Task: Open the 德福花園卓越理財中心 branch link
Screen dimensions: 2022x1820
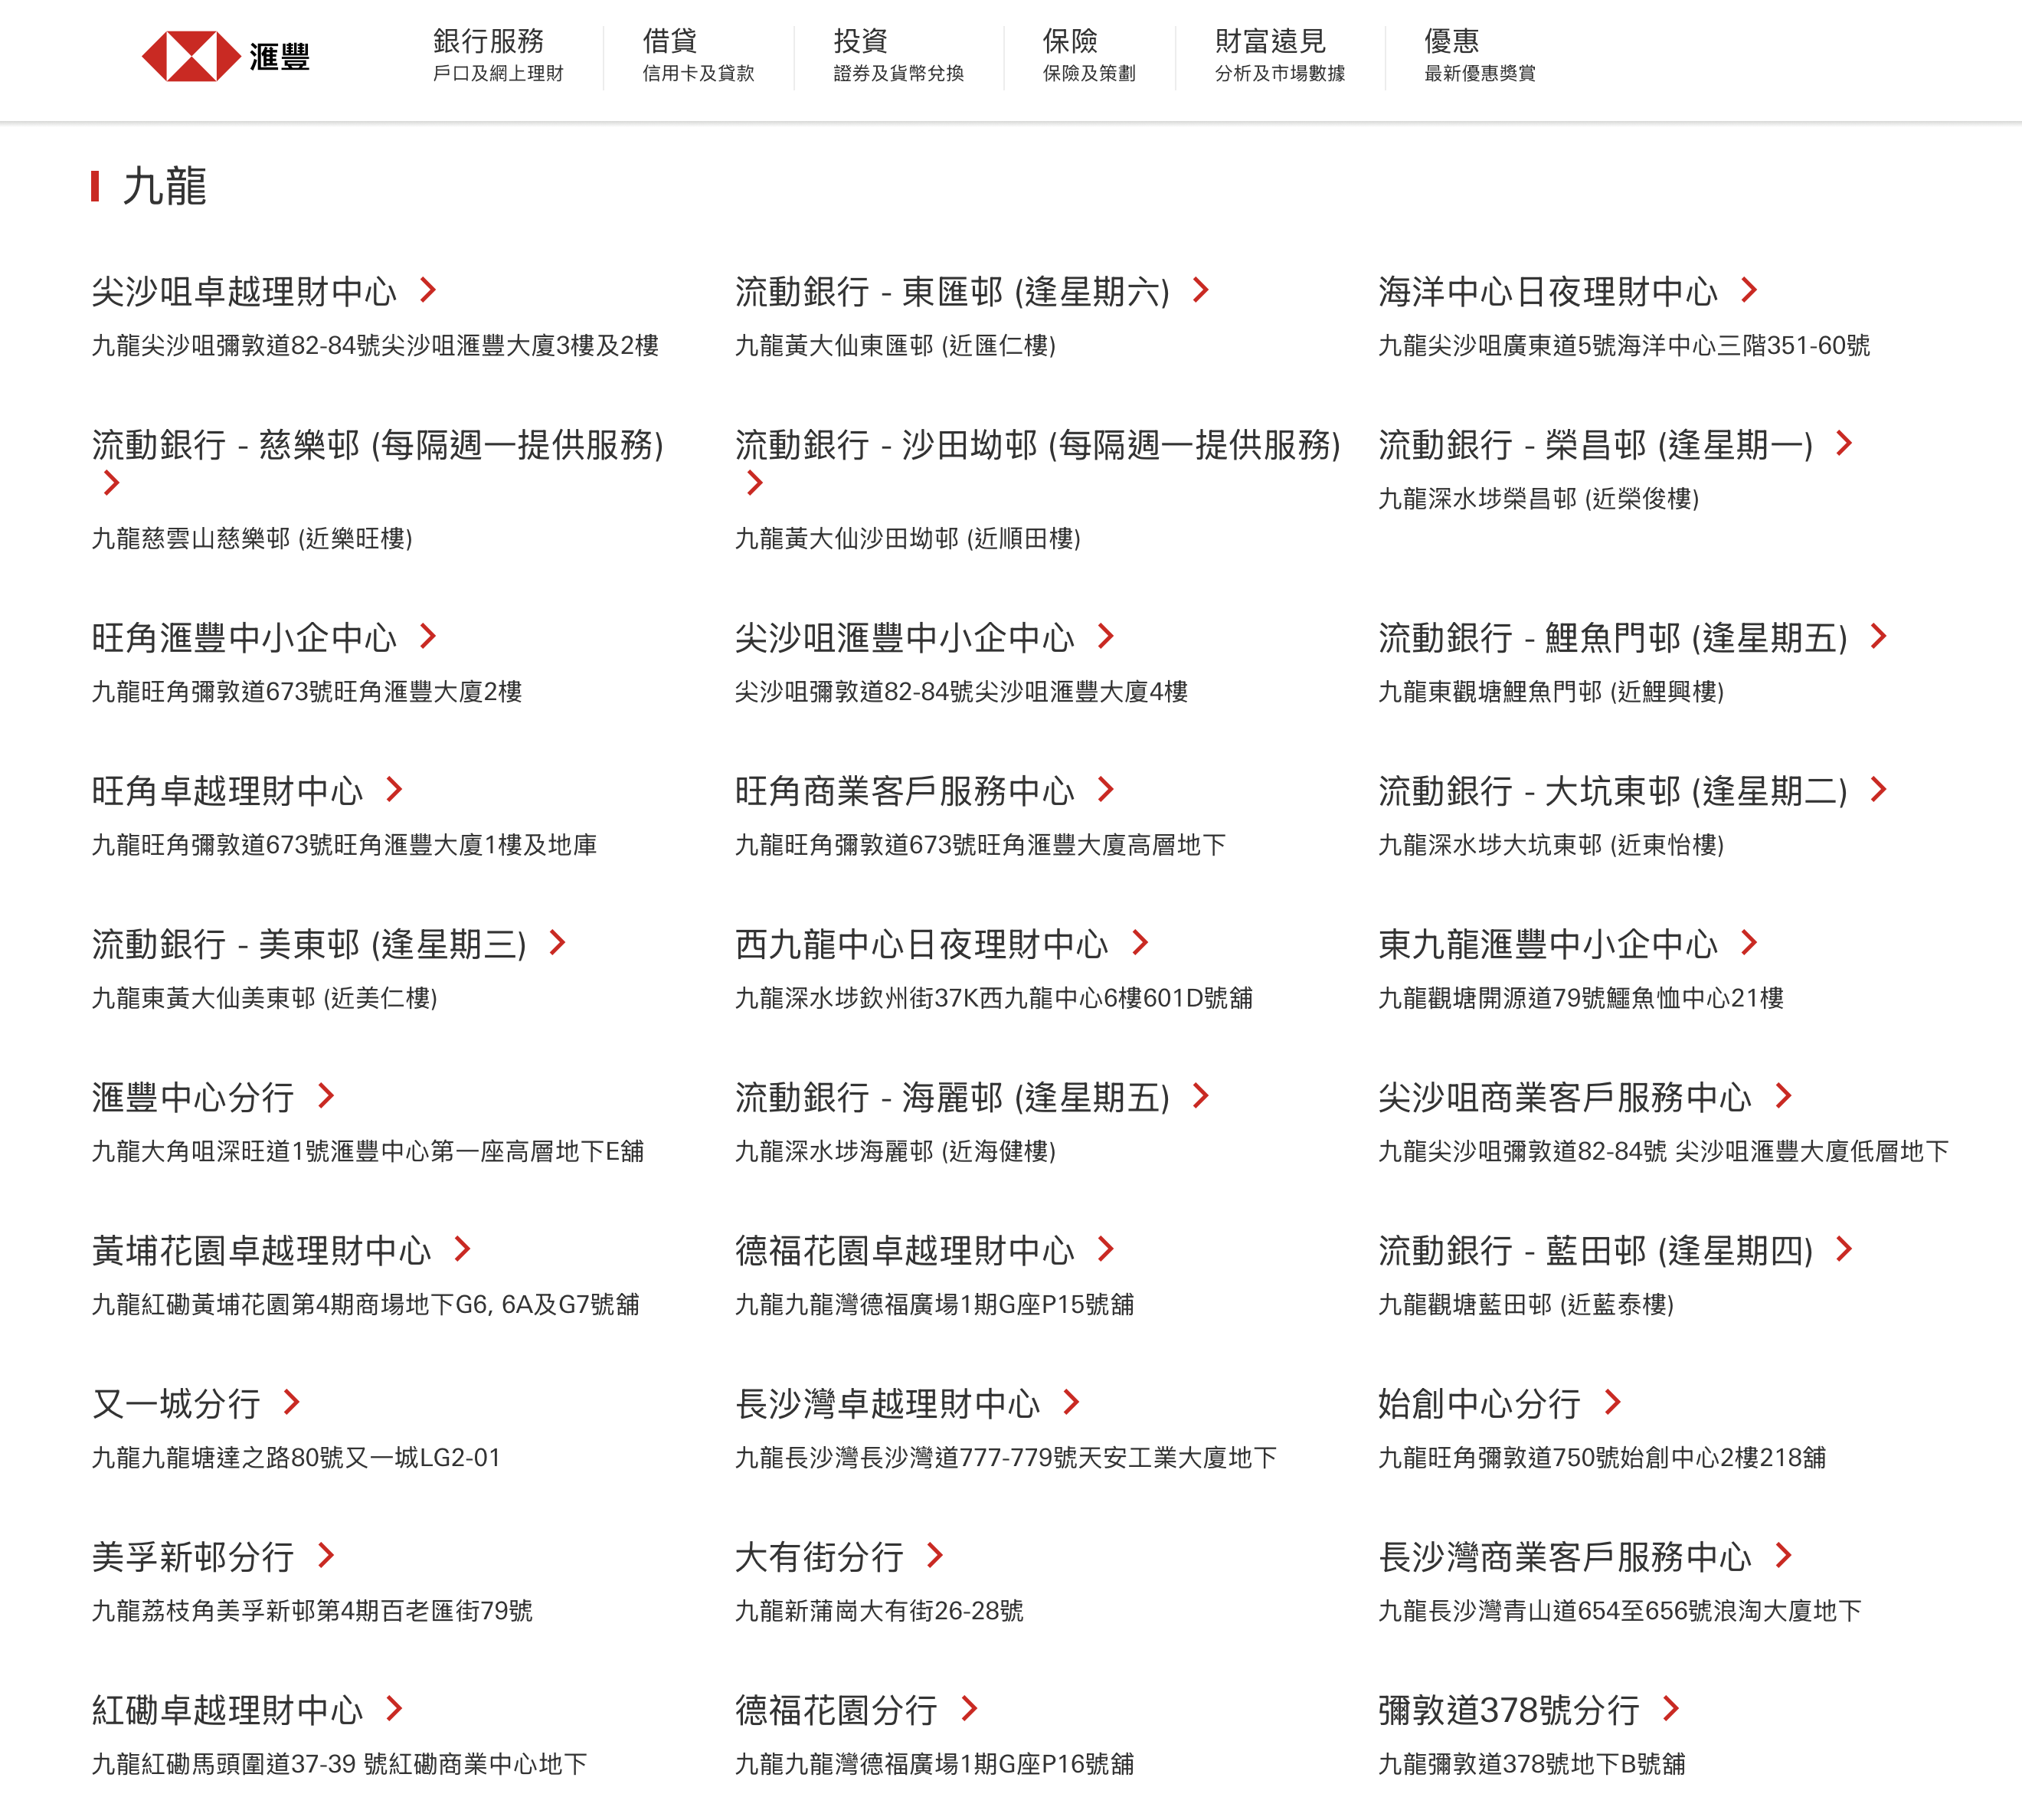Action: point(904,1250)
